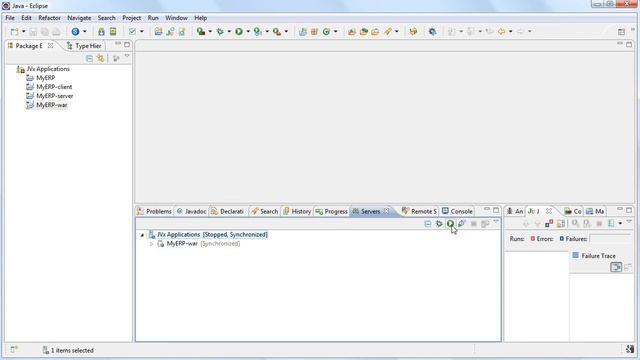Switch to the Search results tab
This screenshot has height=360, width=640.
264,211
